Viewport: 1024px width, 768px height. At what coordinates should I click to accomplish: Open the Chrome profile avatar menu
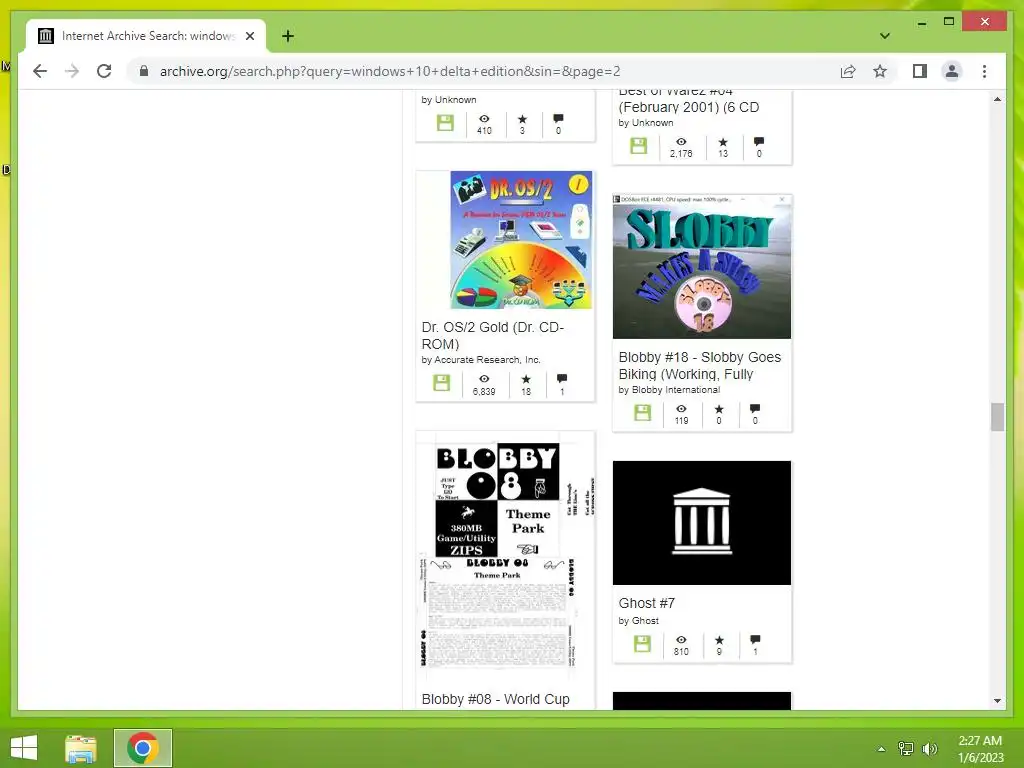pos(952,71)
